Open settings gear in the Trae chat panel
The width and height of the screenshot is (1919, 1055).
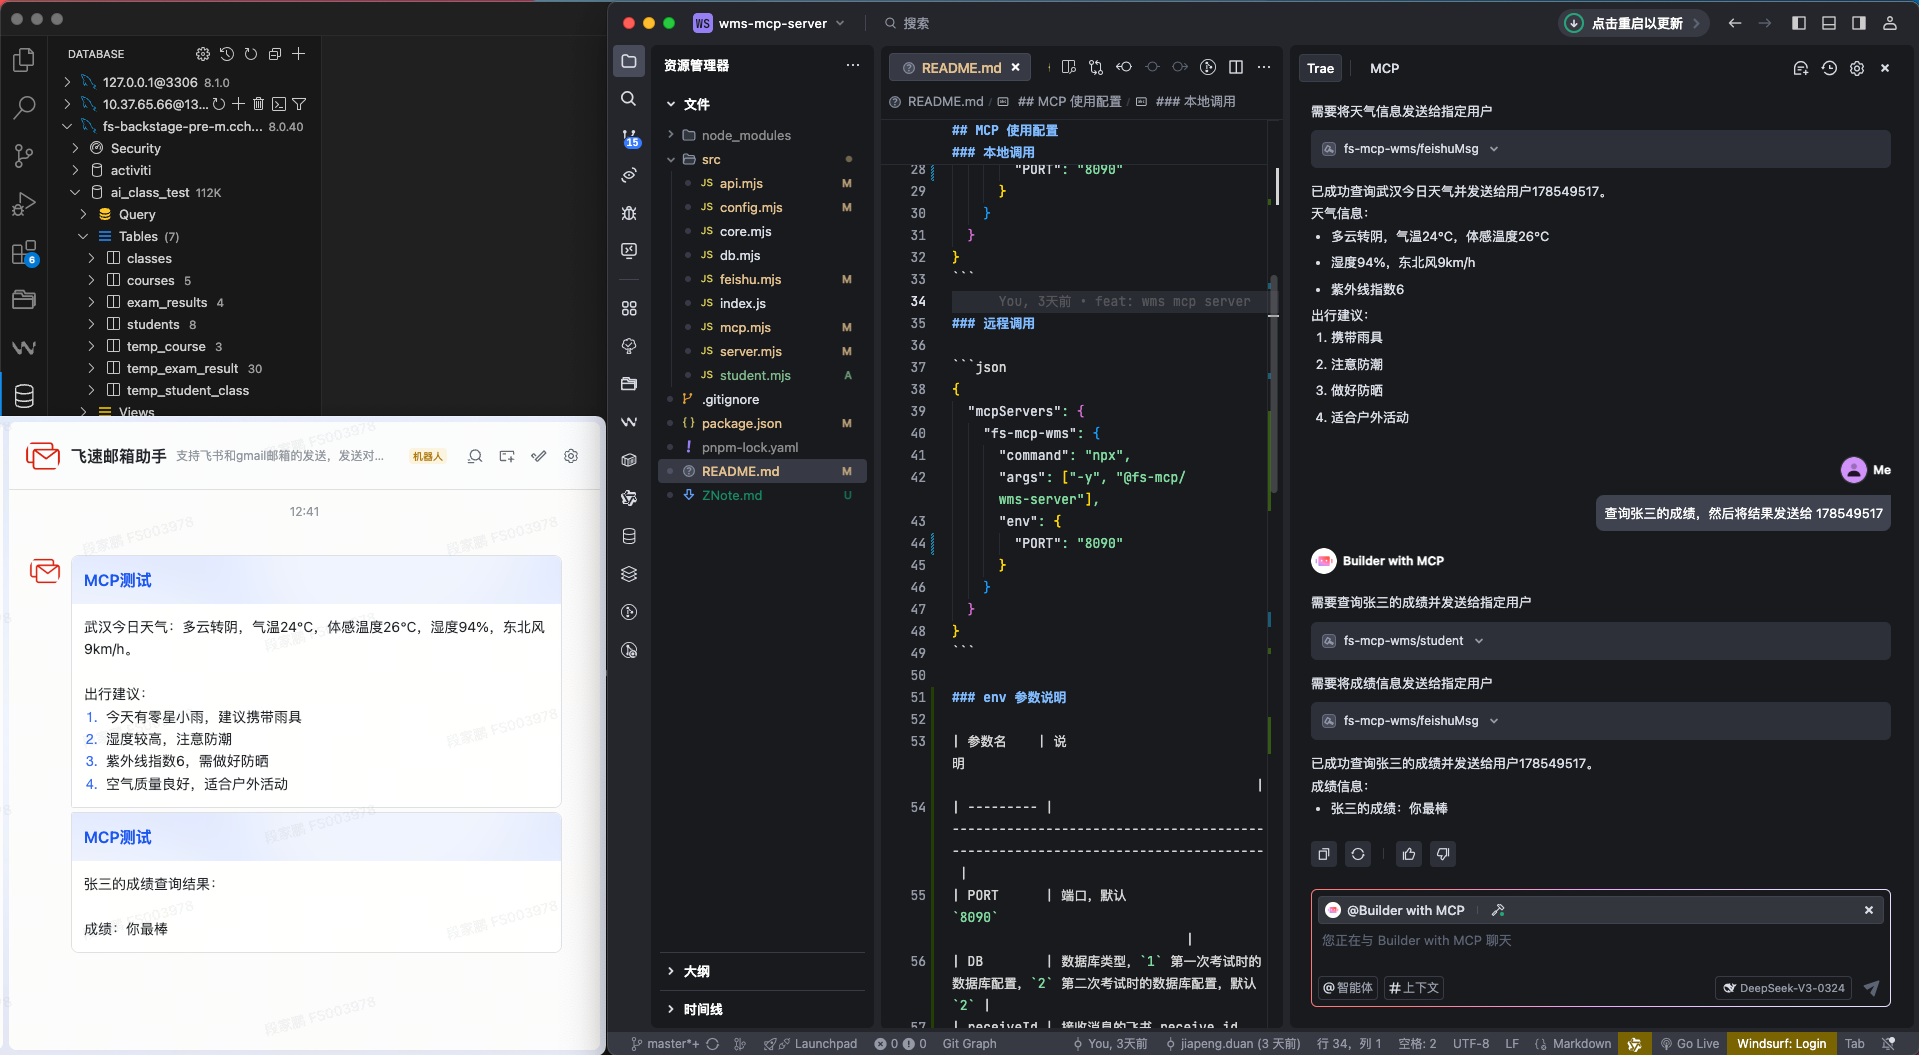pyautogui.click(x=1857, y=68)
